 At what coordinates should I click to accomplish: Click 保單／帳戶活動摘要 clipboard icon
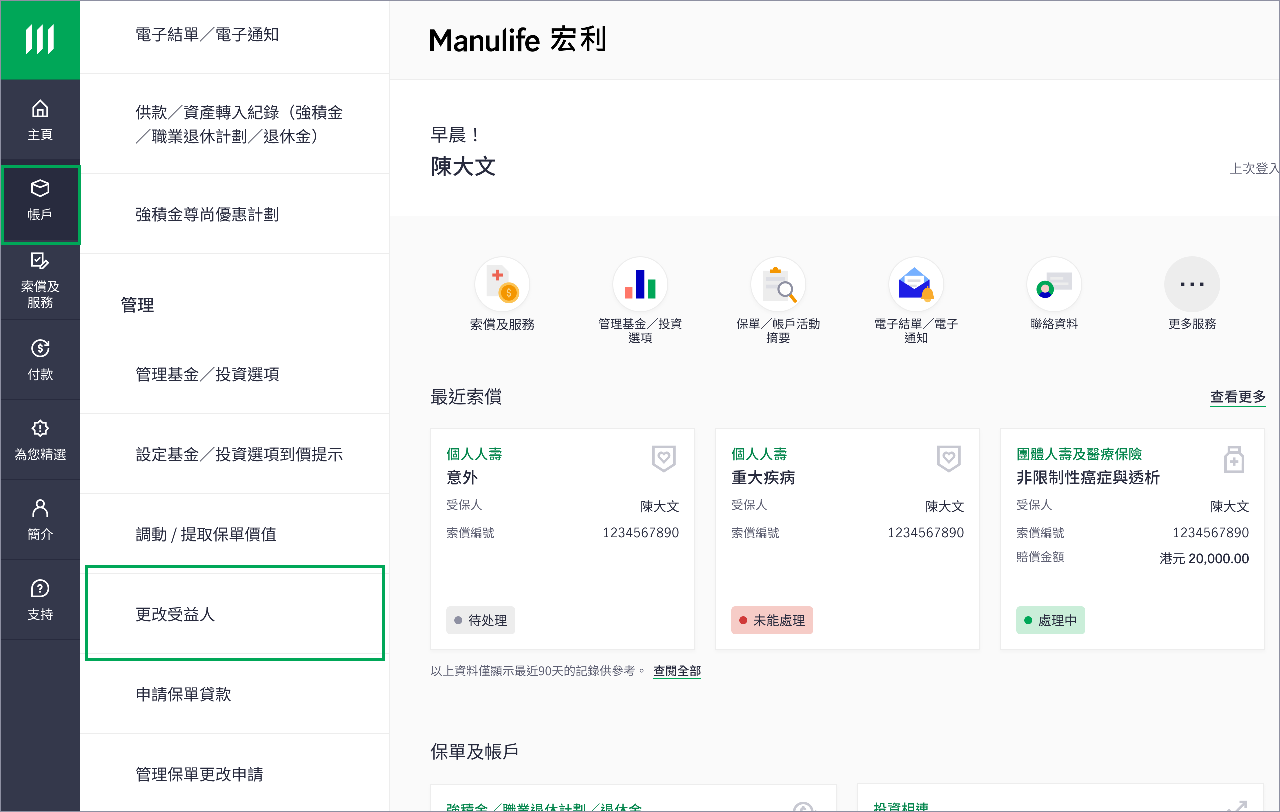pyautogui.click(x=778, y=285)
